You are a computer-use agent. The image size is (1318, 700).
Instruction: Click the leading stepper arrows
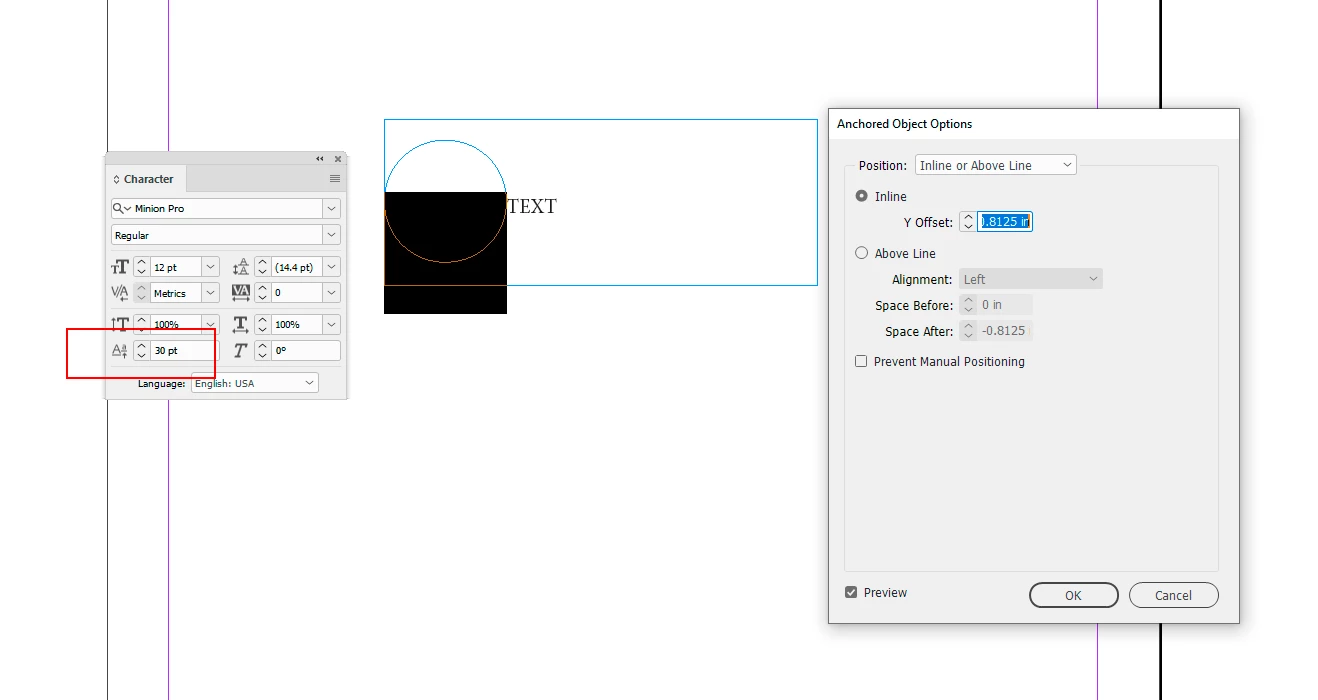263,267
